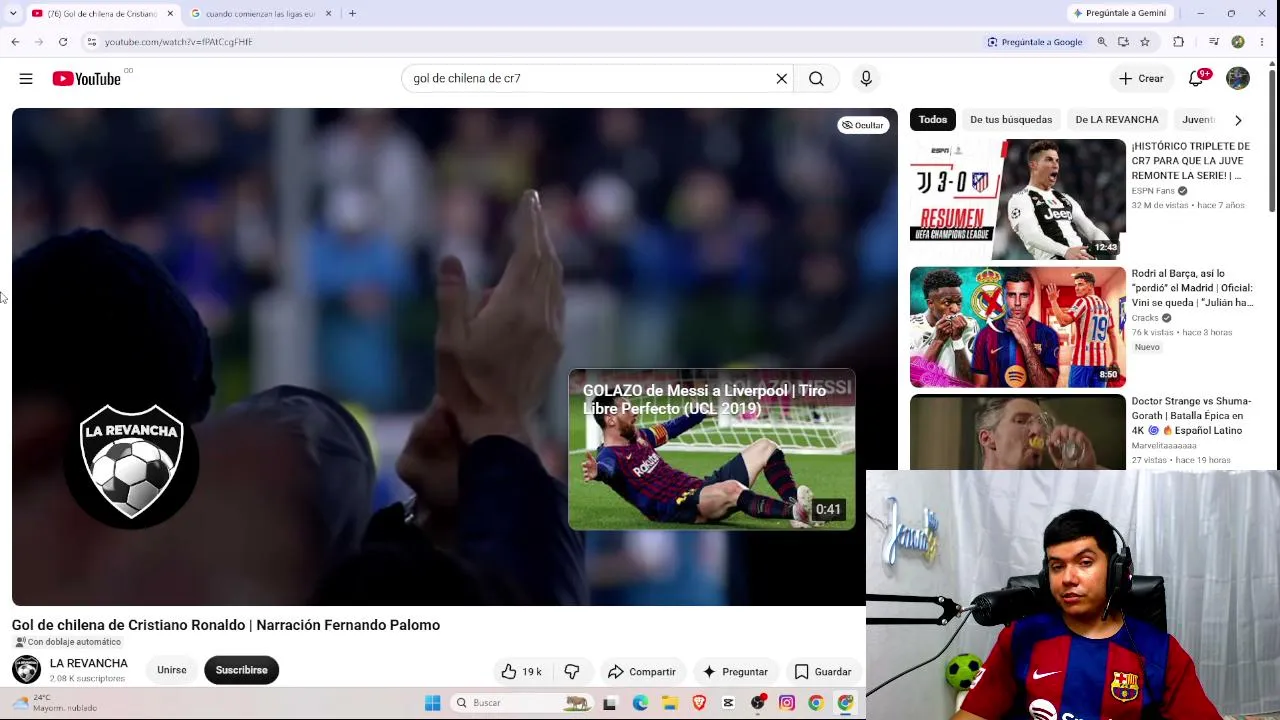Screen dimensions: 1280x720
Task: Clear the search box with the X
Action: click(782, 79)
